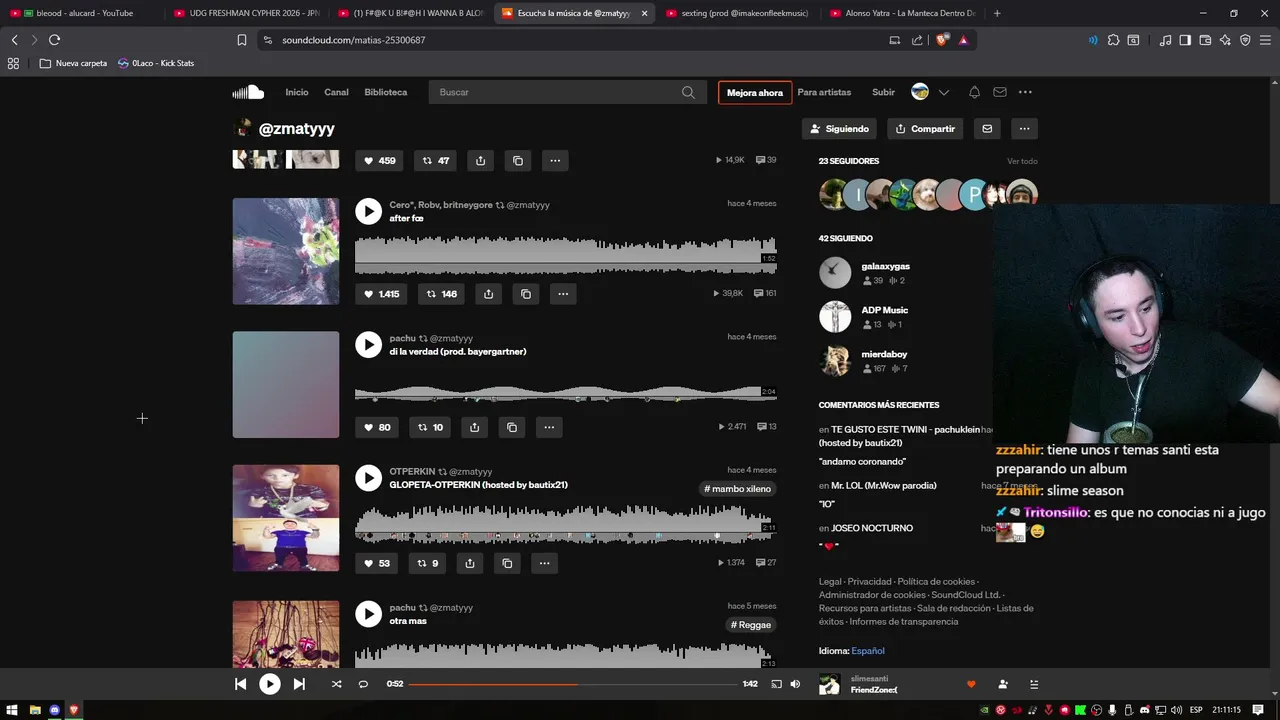Image resolution: width=1280 pixels, height=720 pixels.
Task: Repost the track with 47 reposts
Action: [x=435, y=160]
